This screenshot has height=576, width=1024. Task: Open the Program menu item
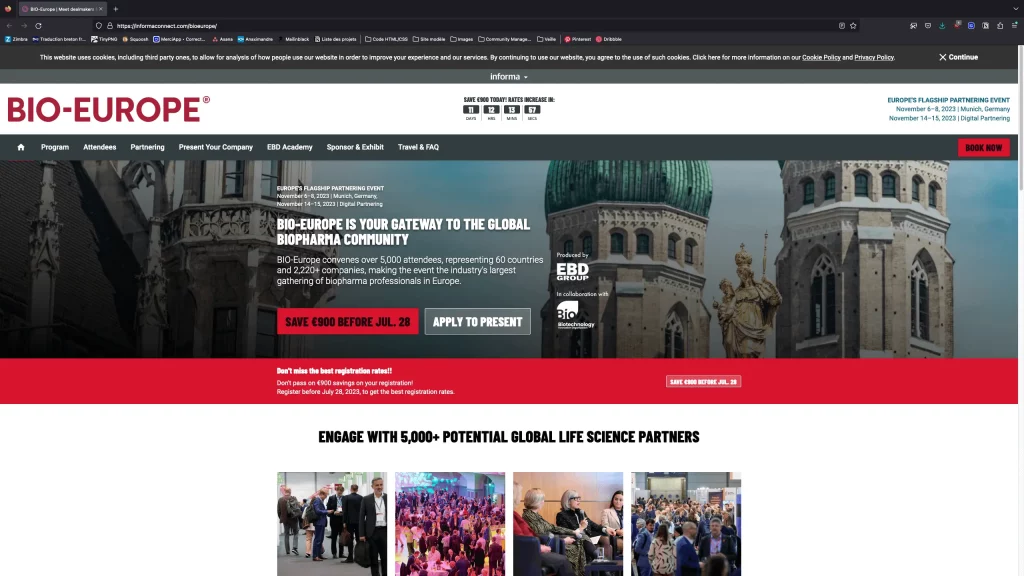[55, 147]
